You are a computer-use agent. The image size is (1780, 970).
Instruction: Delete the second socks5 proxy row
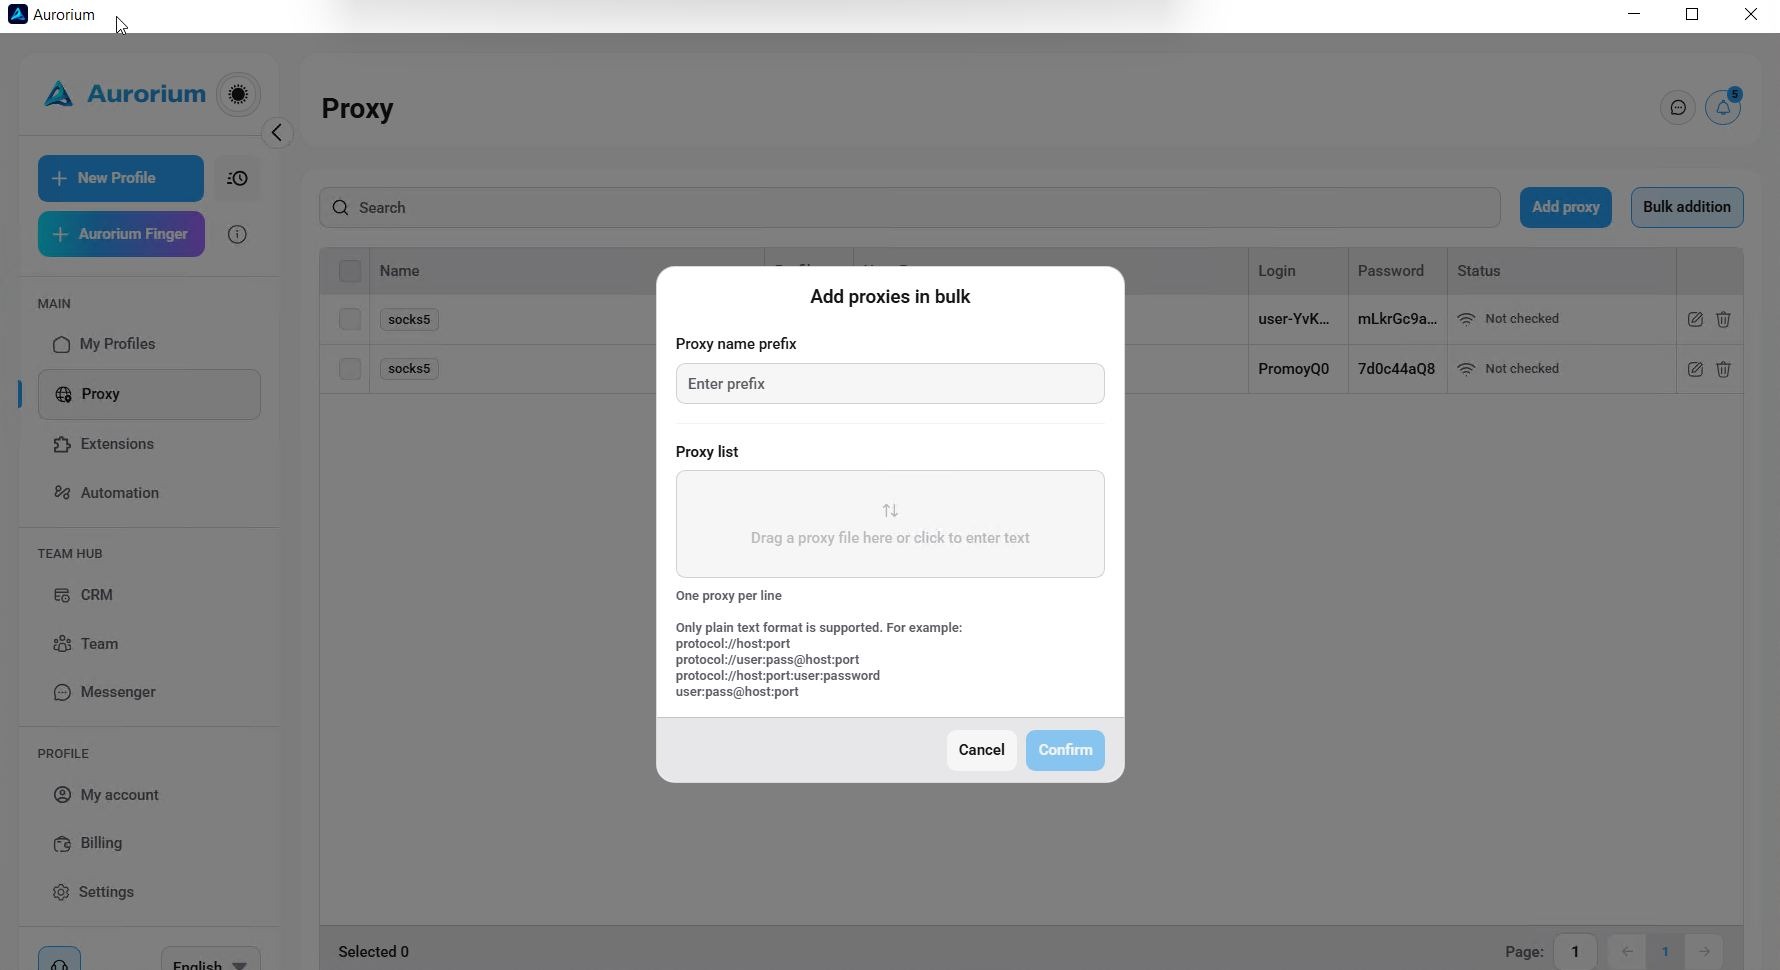point(1723,369)
